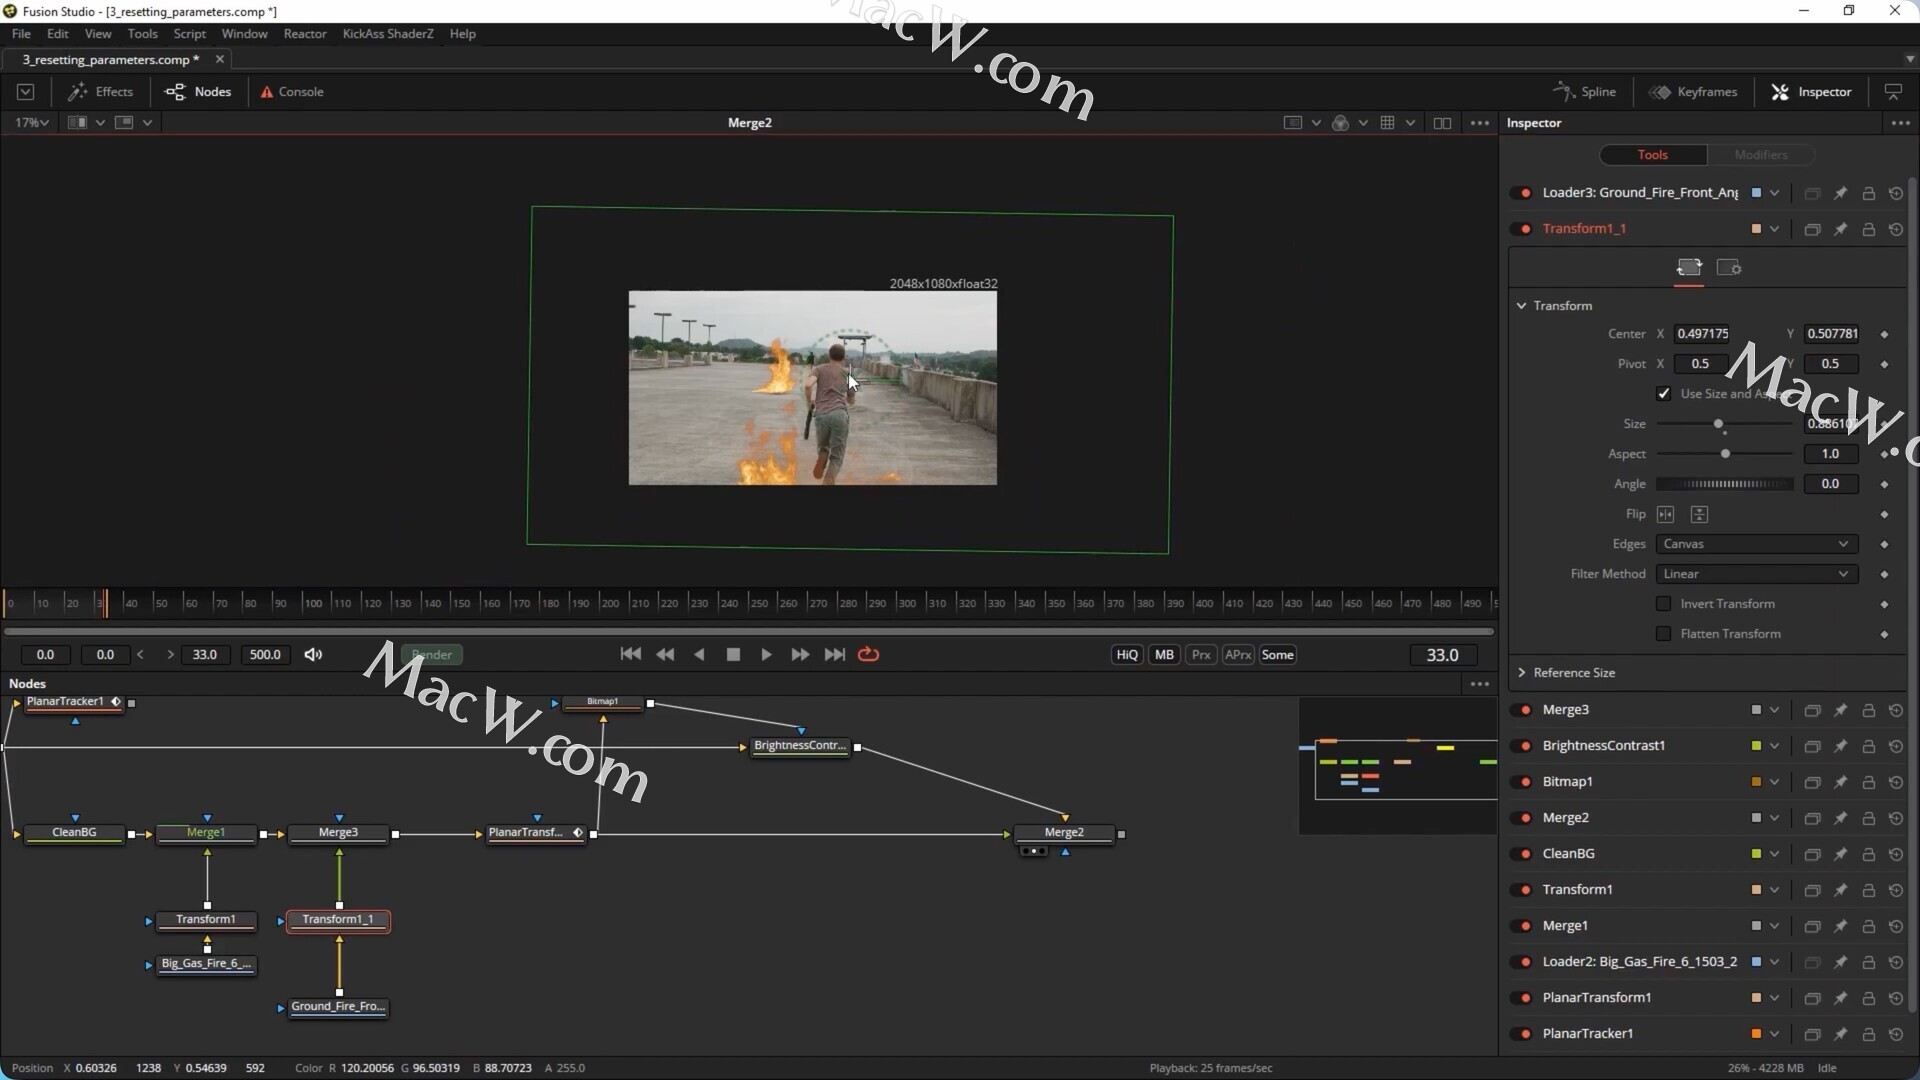Viewport: 1920px width, 1080px height.
Task: Uncheck Use Size and Aspect
Action: click(x=1664, y=394)
